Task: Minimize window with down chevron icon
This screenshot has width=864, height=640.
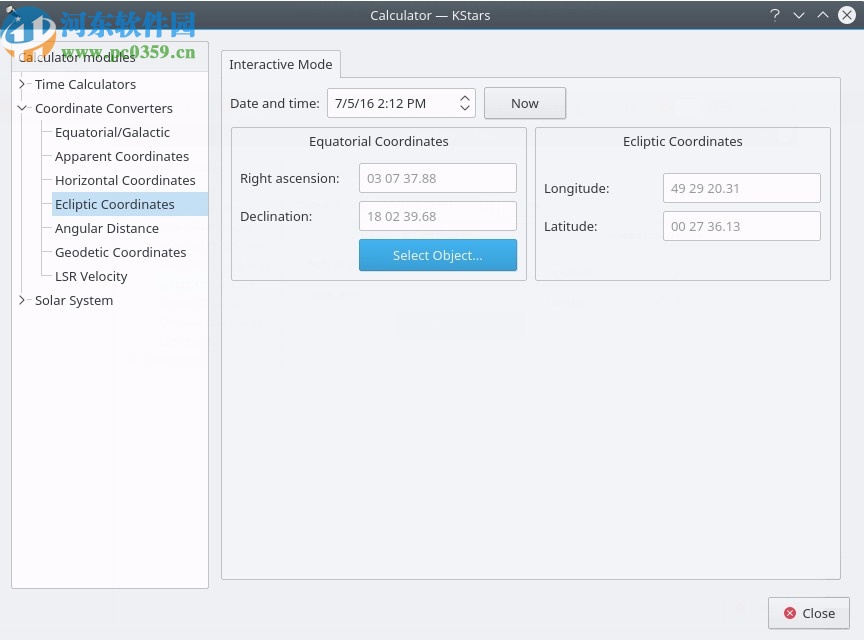Action: pos(798,15)
